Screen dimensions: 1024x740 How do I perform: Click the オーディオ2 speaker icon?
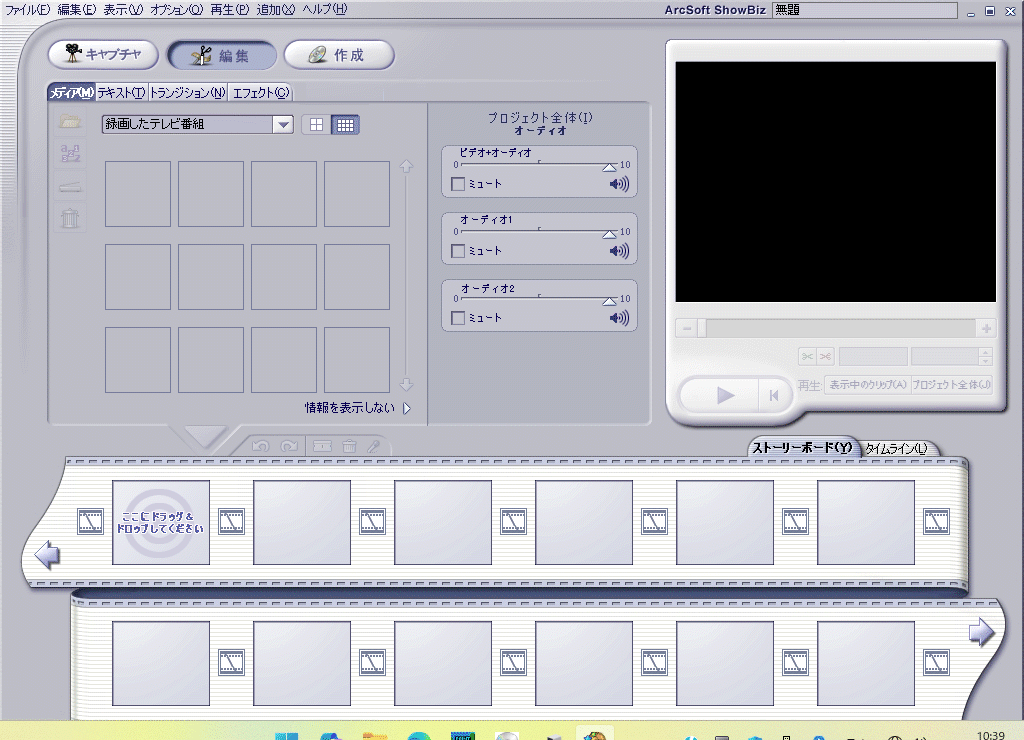click(x=619, y=318)
